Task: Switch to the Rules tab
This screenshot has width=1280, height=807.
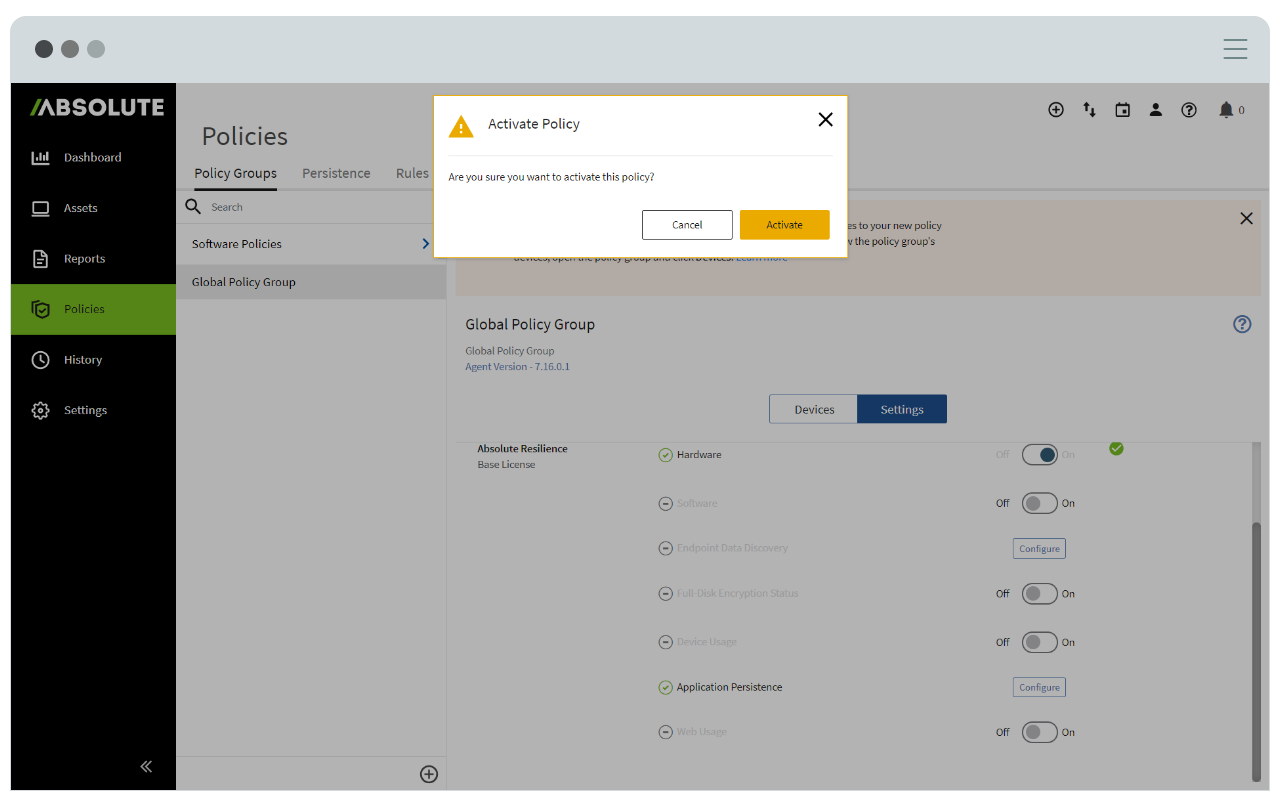Action: [x=412, y=173]
